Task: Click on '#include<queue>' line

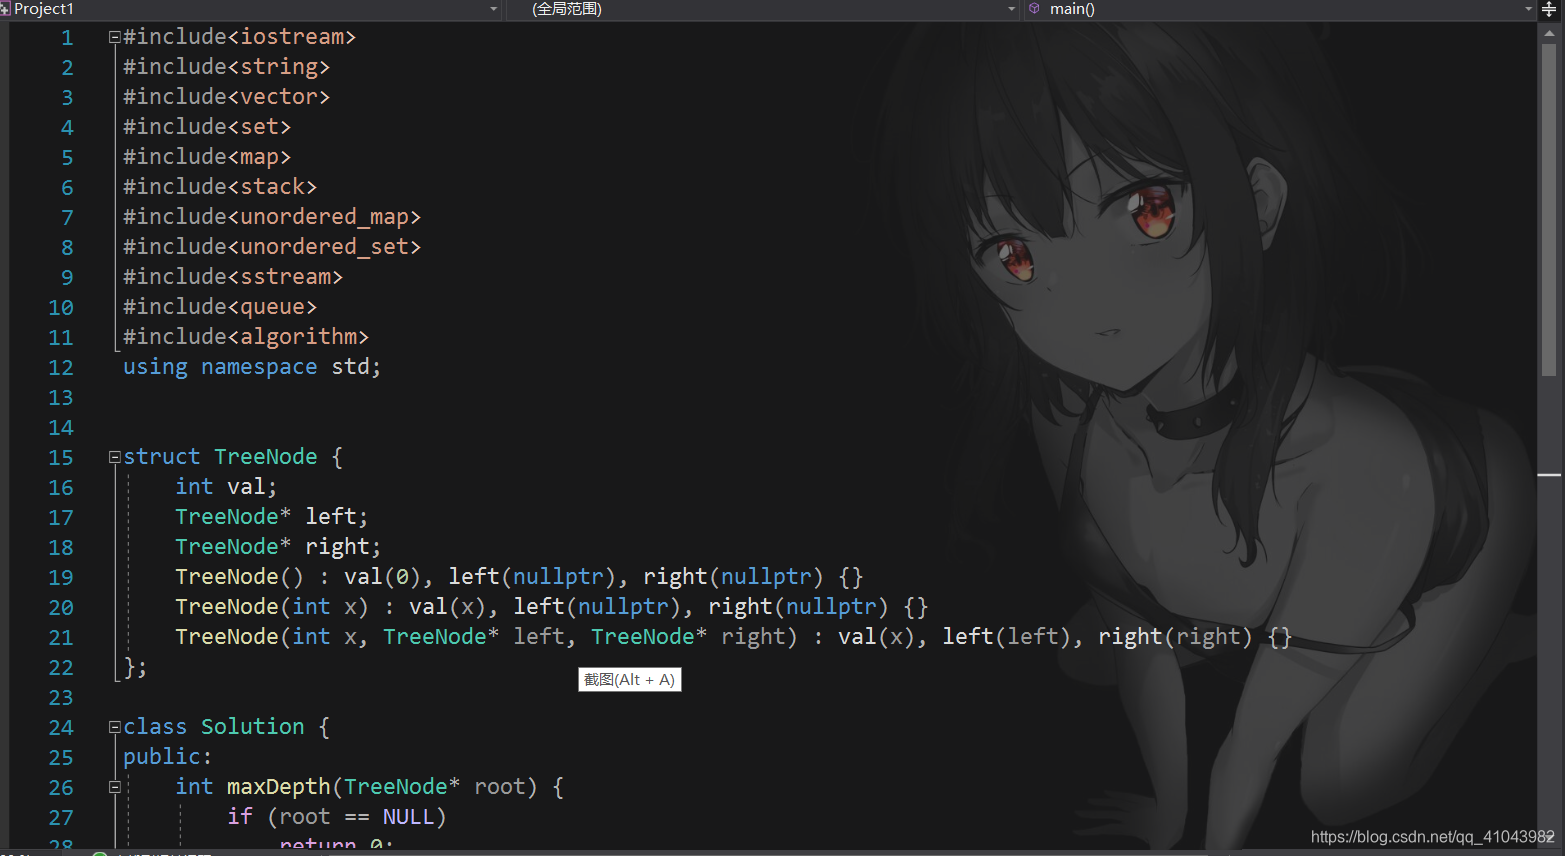Action: point(220,307)
